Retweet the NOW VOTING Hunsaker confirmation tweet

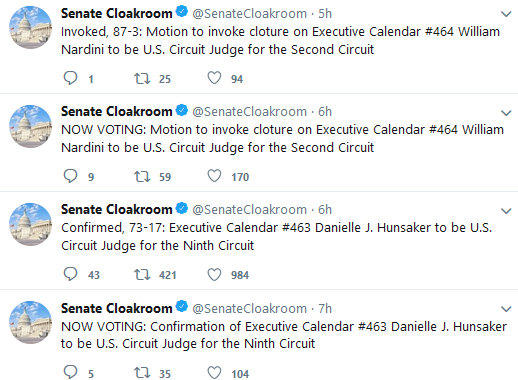click(x=142, y=373)
